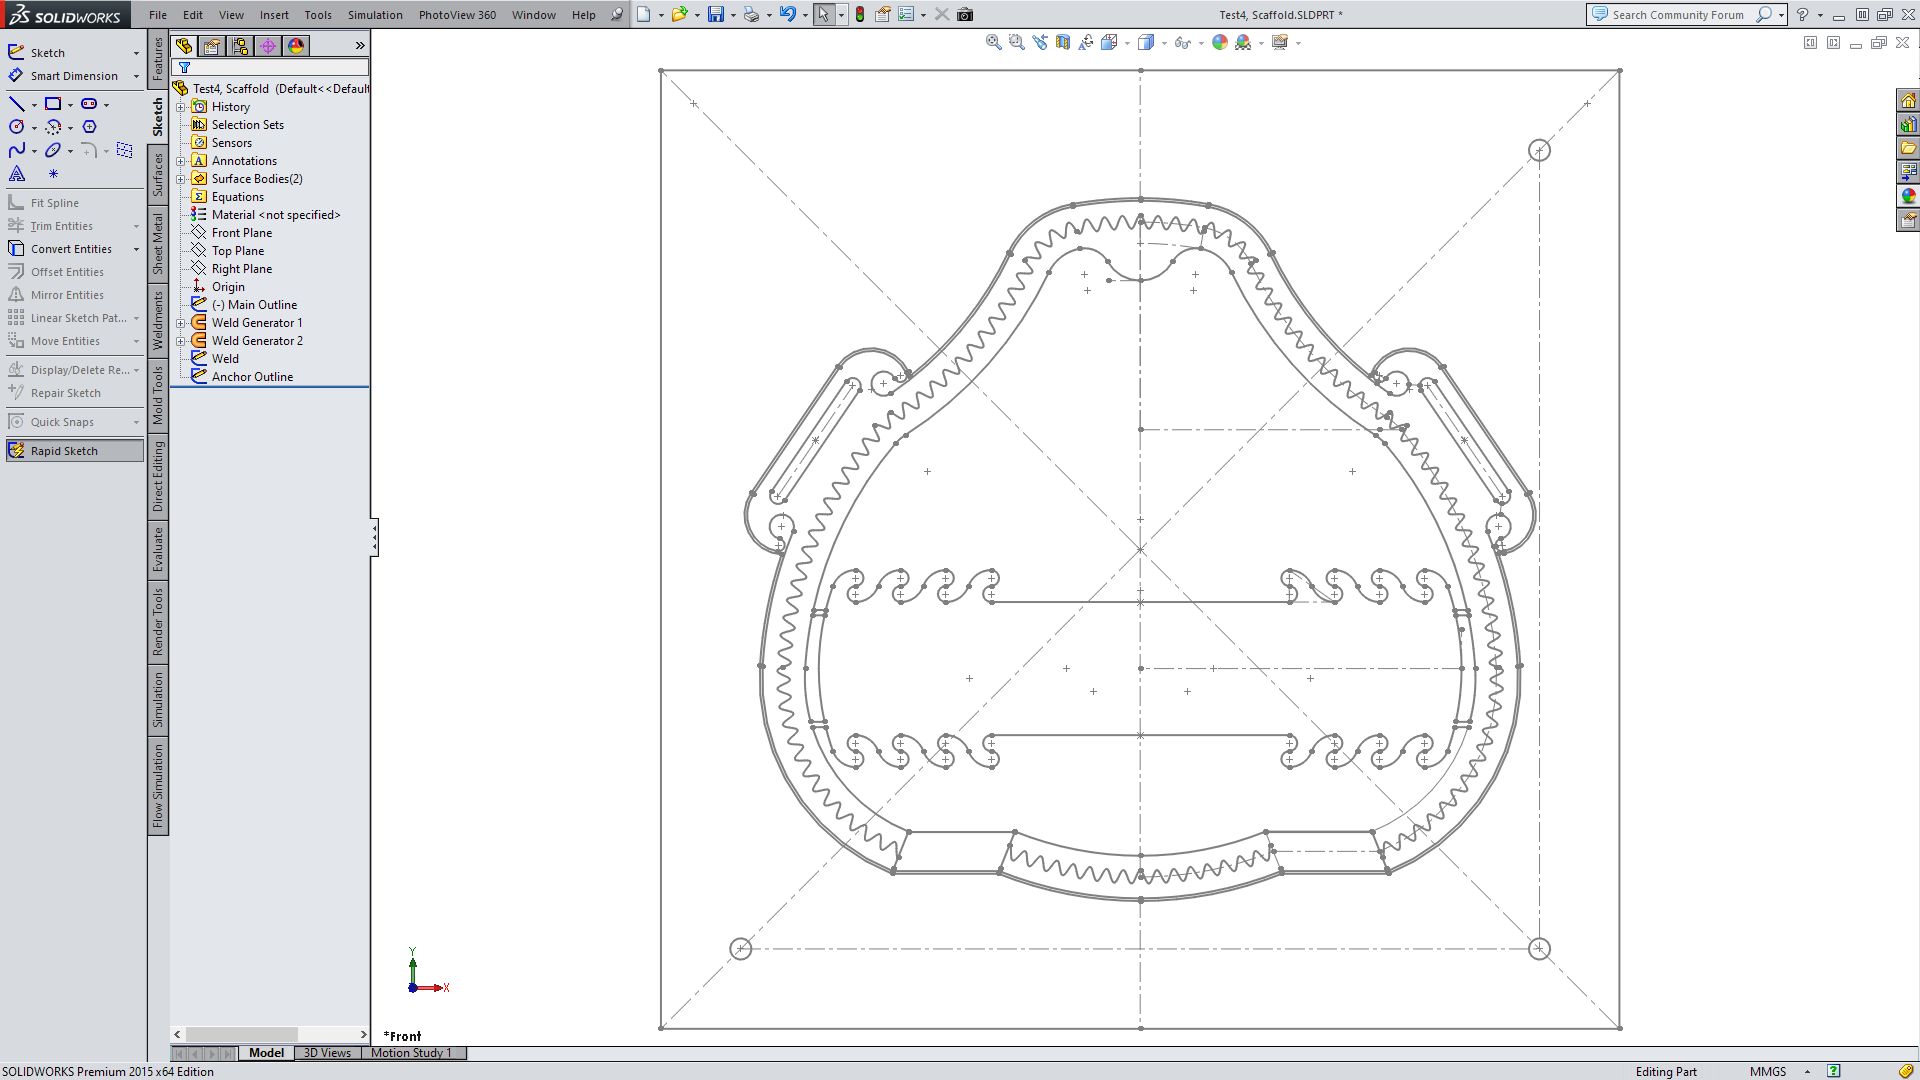Screen dimensions: 1920x1080
Task: Pick the Straight Slot tool
Action: click(89, 104)
